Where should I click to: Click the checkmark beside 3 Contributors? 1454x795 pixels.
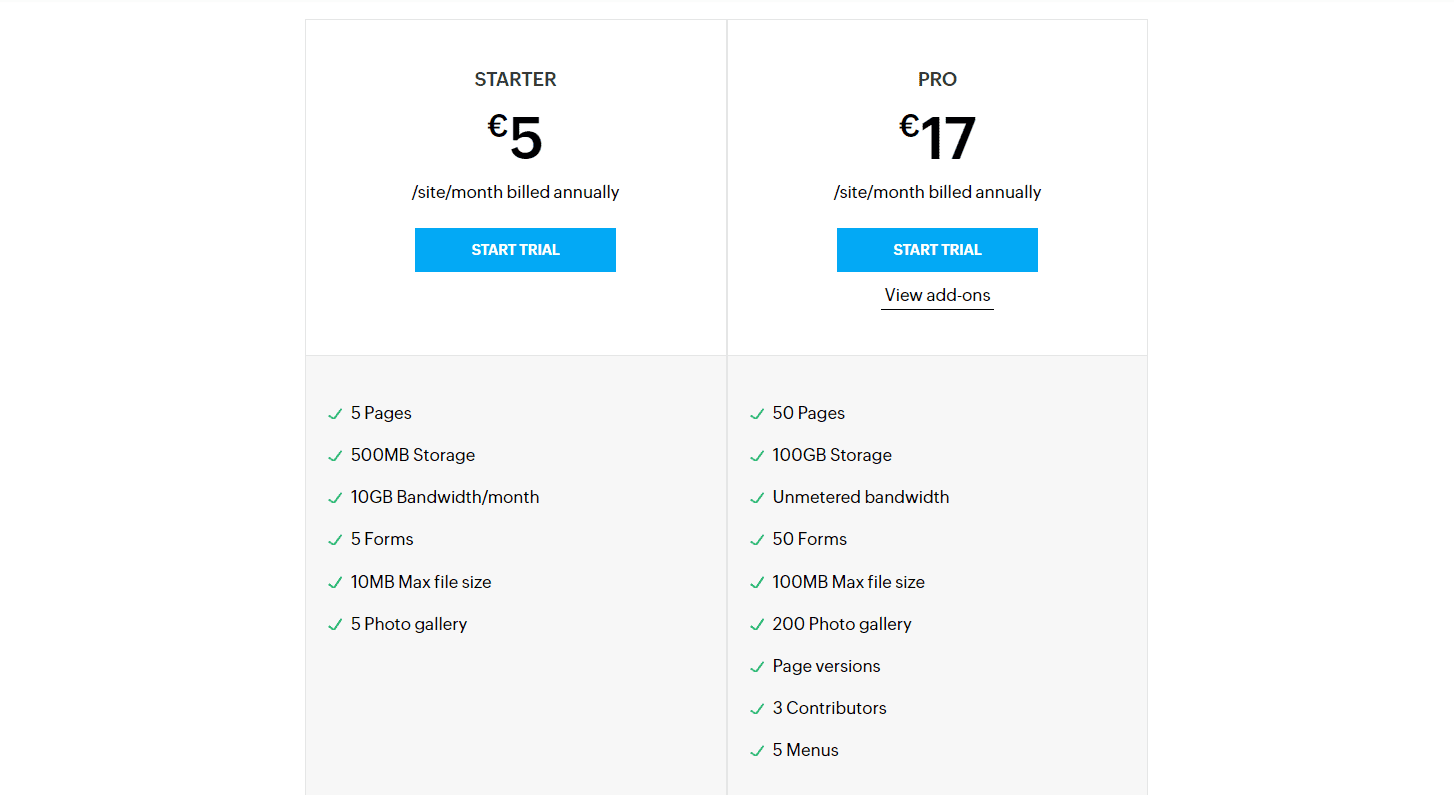point(757,708)
